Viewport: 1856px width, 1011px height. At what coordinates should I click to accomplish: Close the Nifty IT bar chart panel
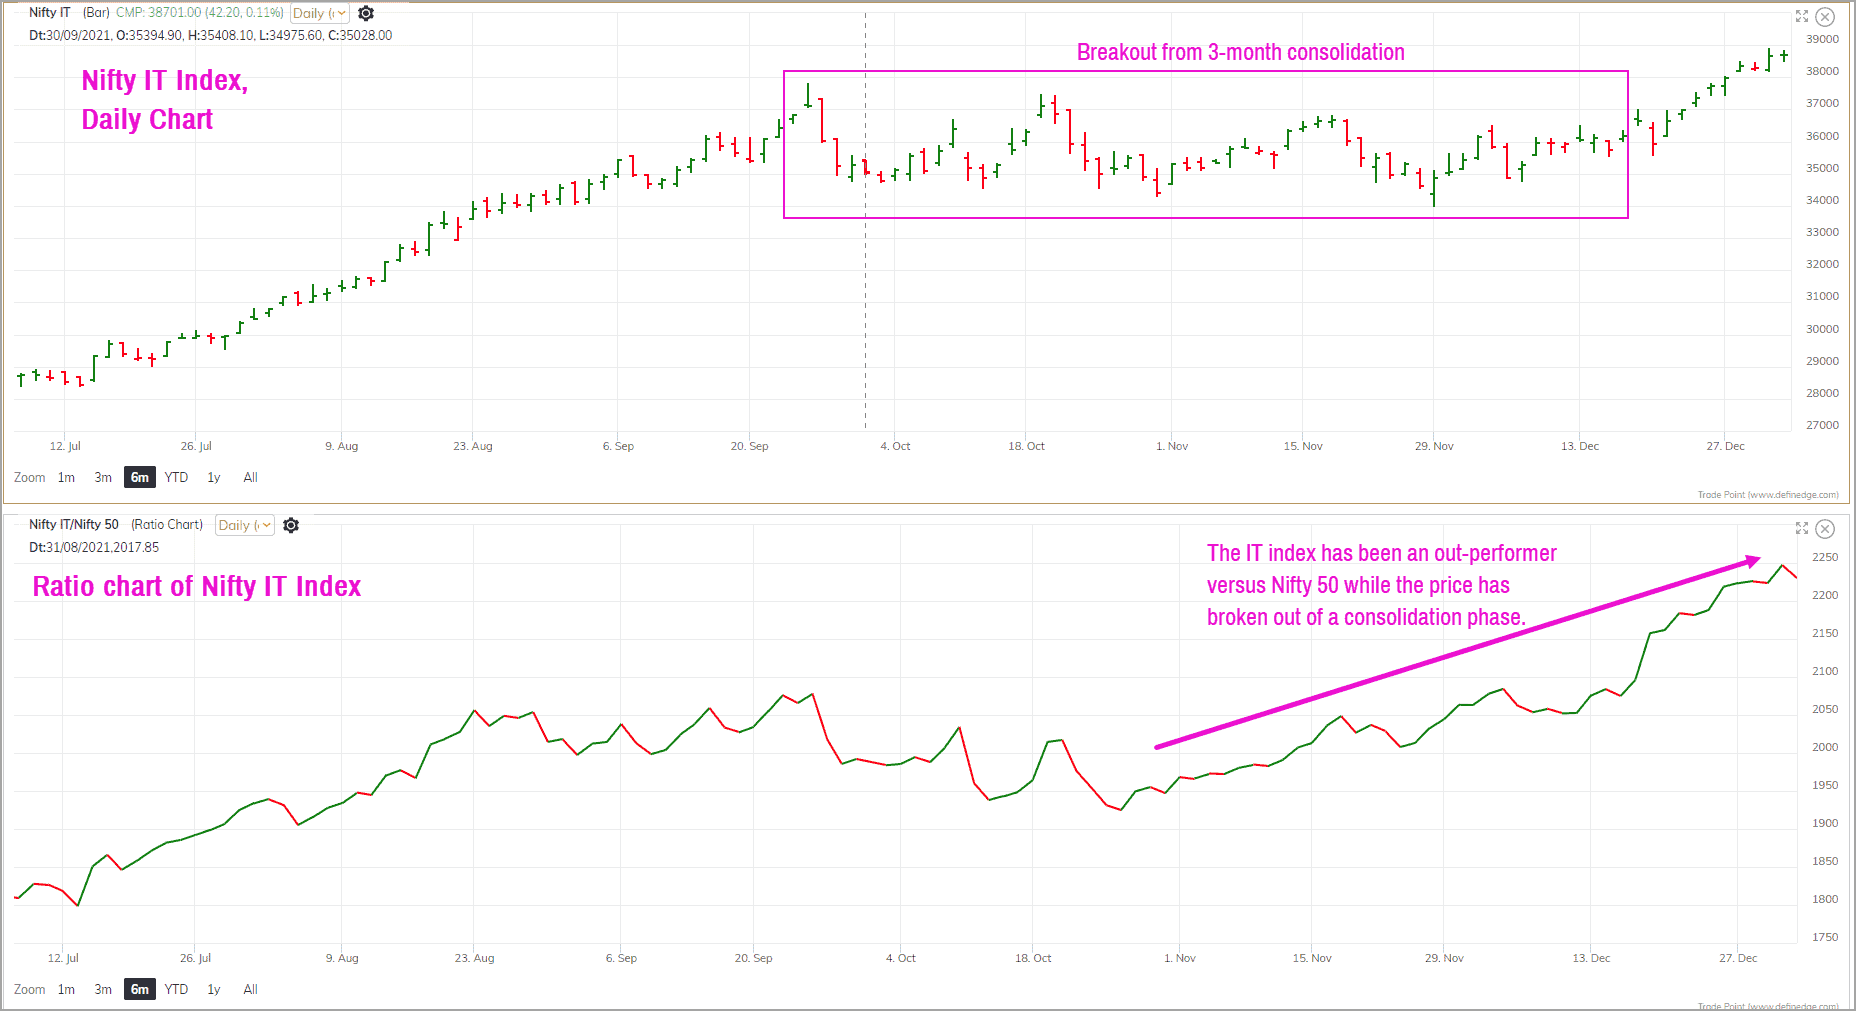click(1825, 17)
